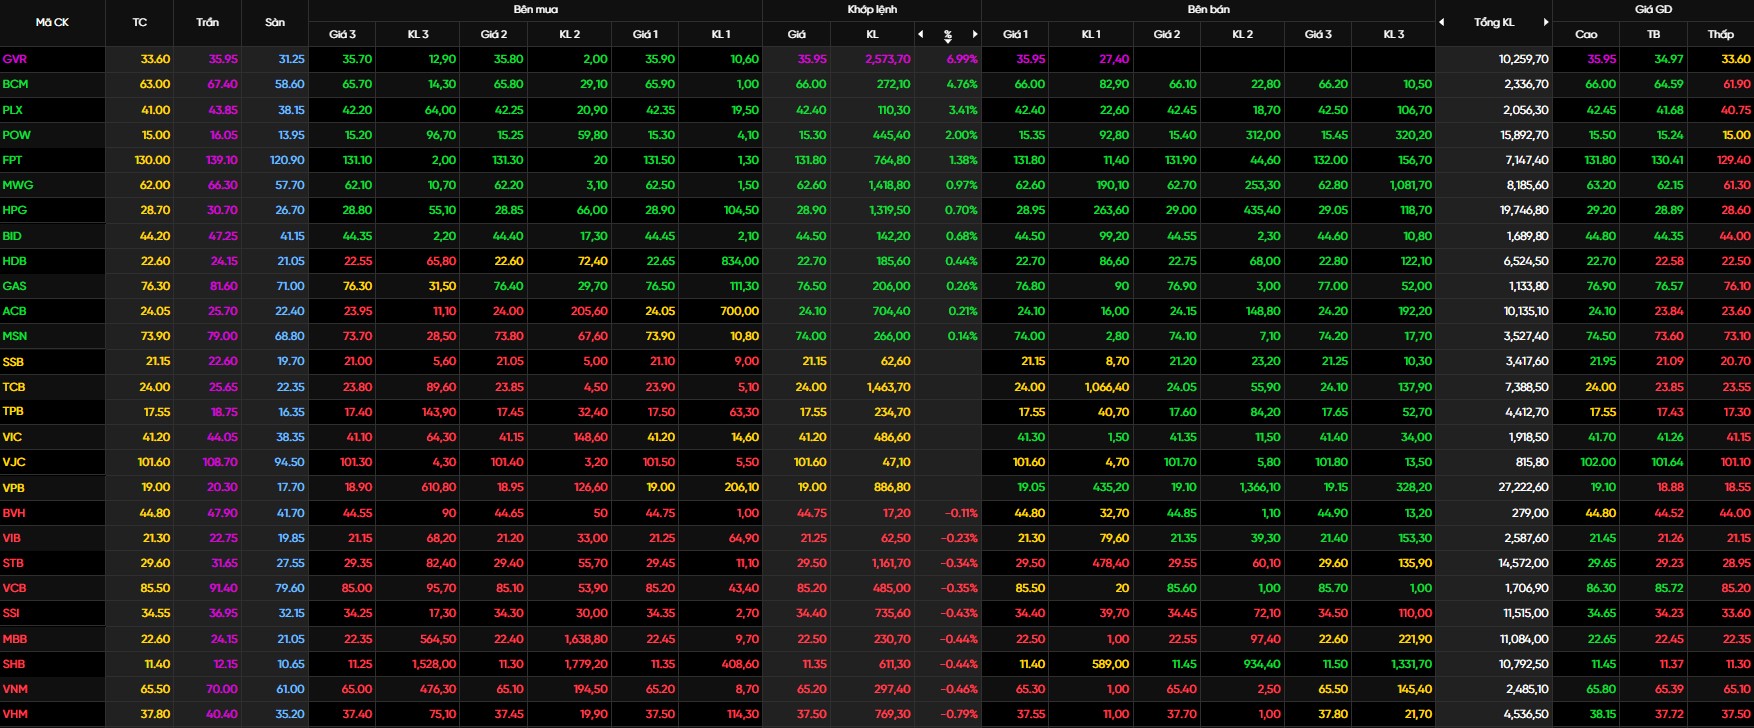Sort by the % change column header
Viewport: 1754px width, 728px height.
tap(948, 35)
